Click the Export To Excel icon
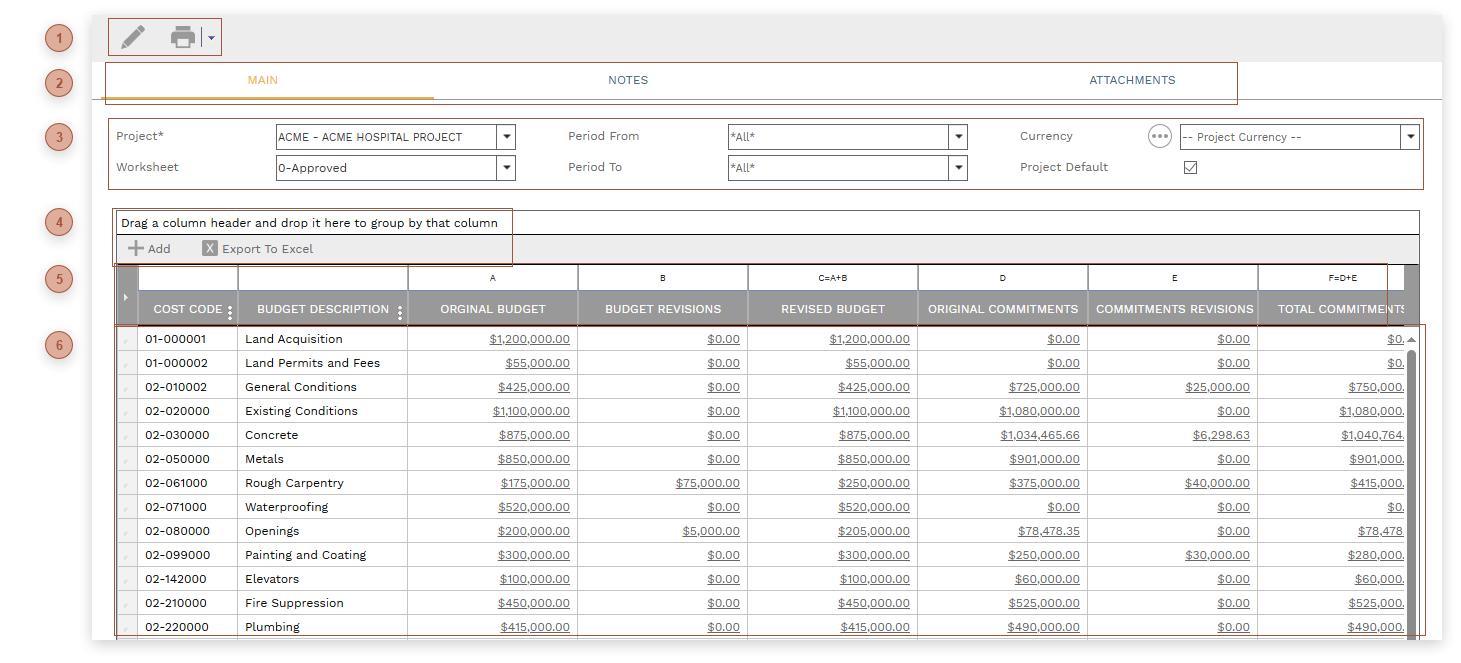Image resolution: width=1461 pixels, height=663 pixels. pos(209,248)
